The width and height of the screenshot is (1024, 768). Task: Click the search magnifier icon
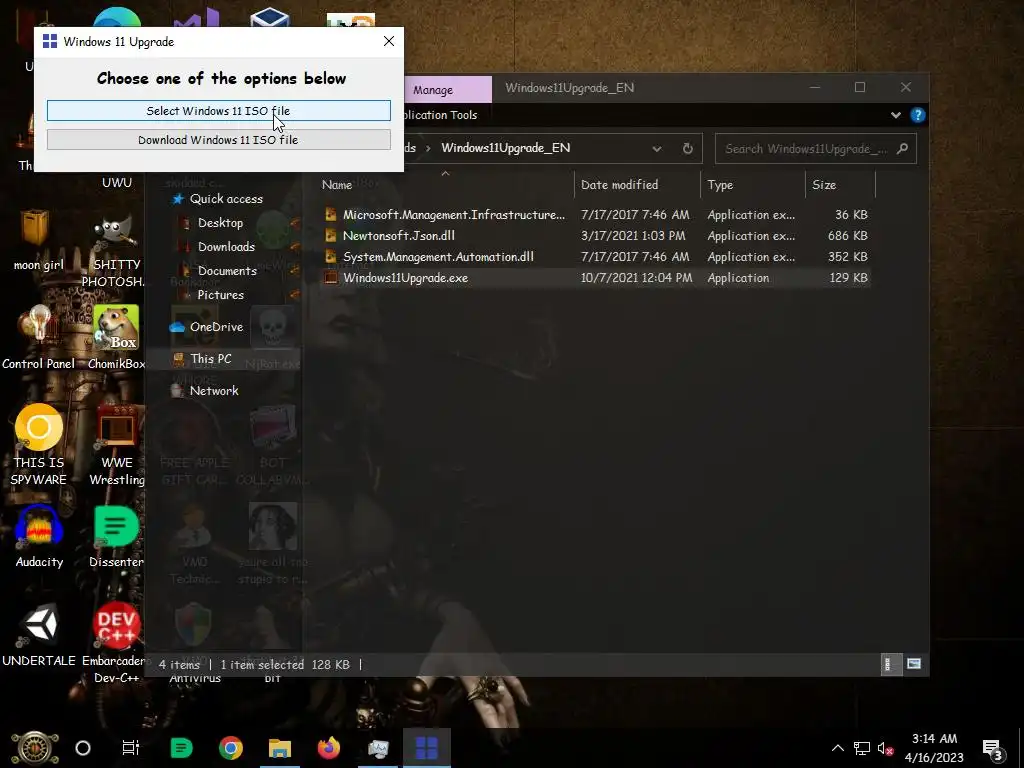(x=903, y=149)
